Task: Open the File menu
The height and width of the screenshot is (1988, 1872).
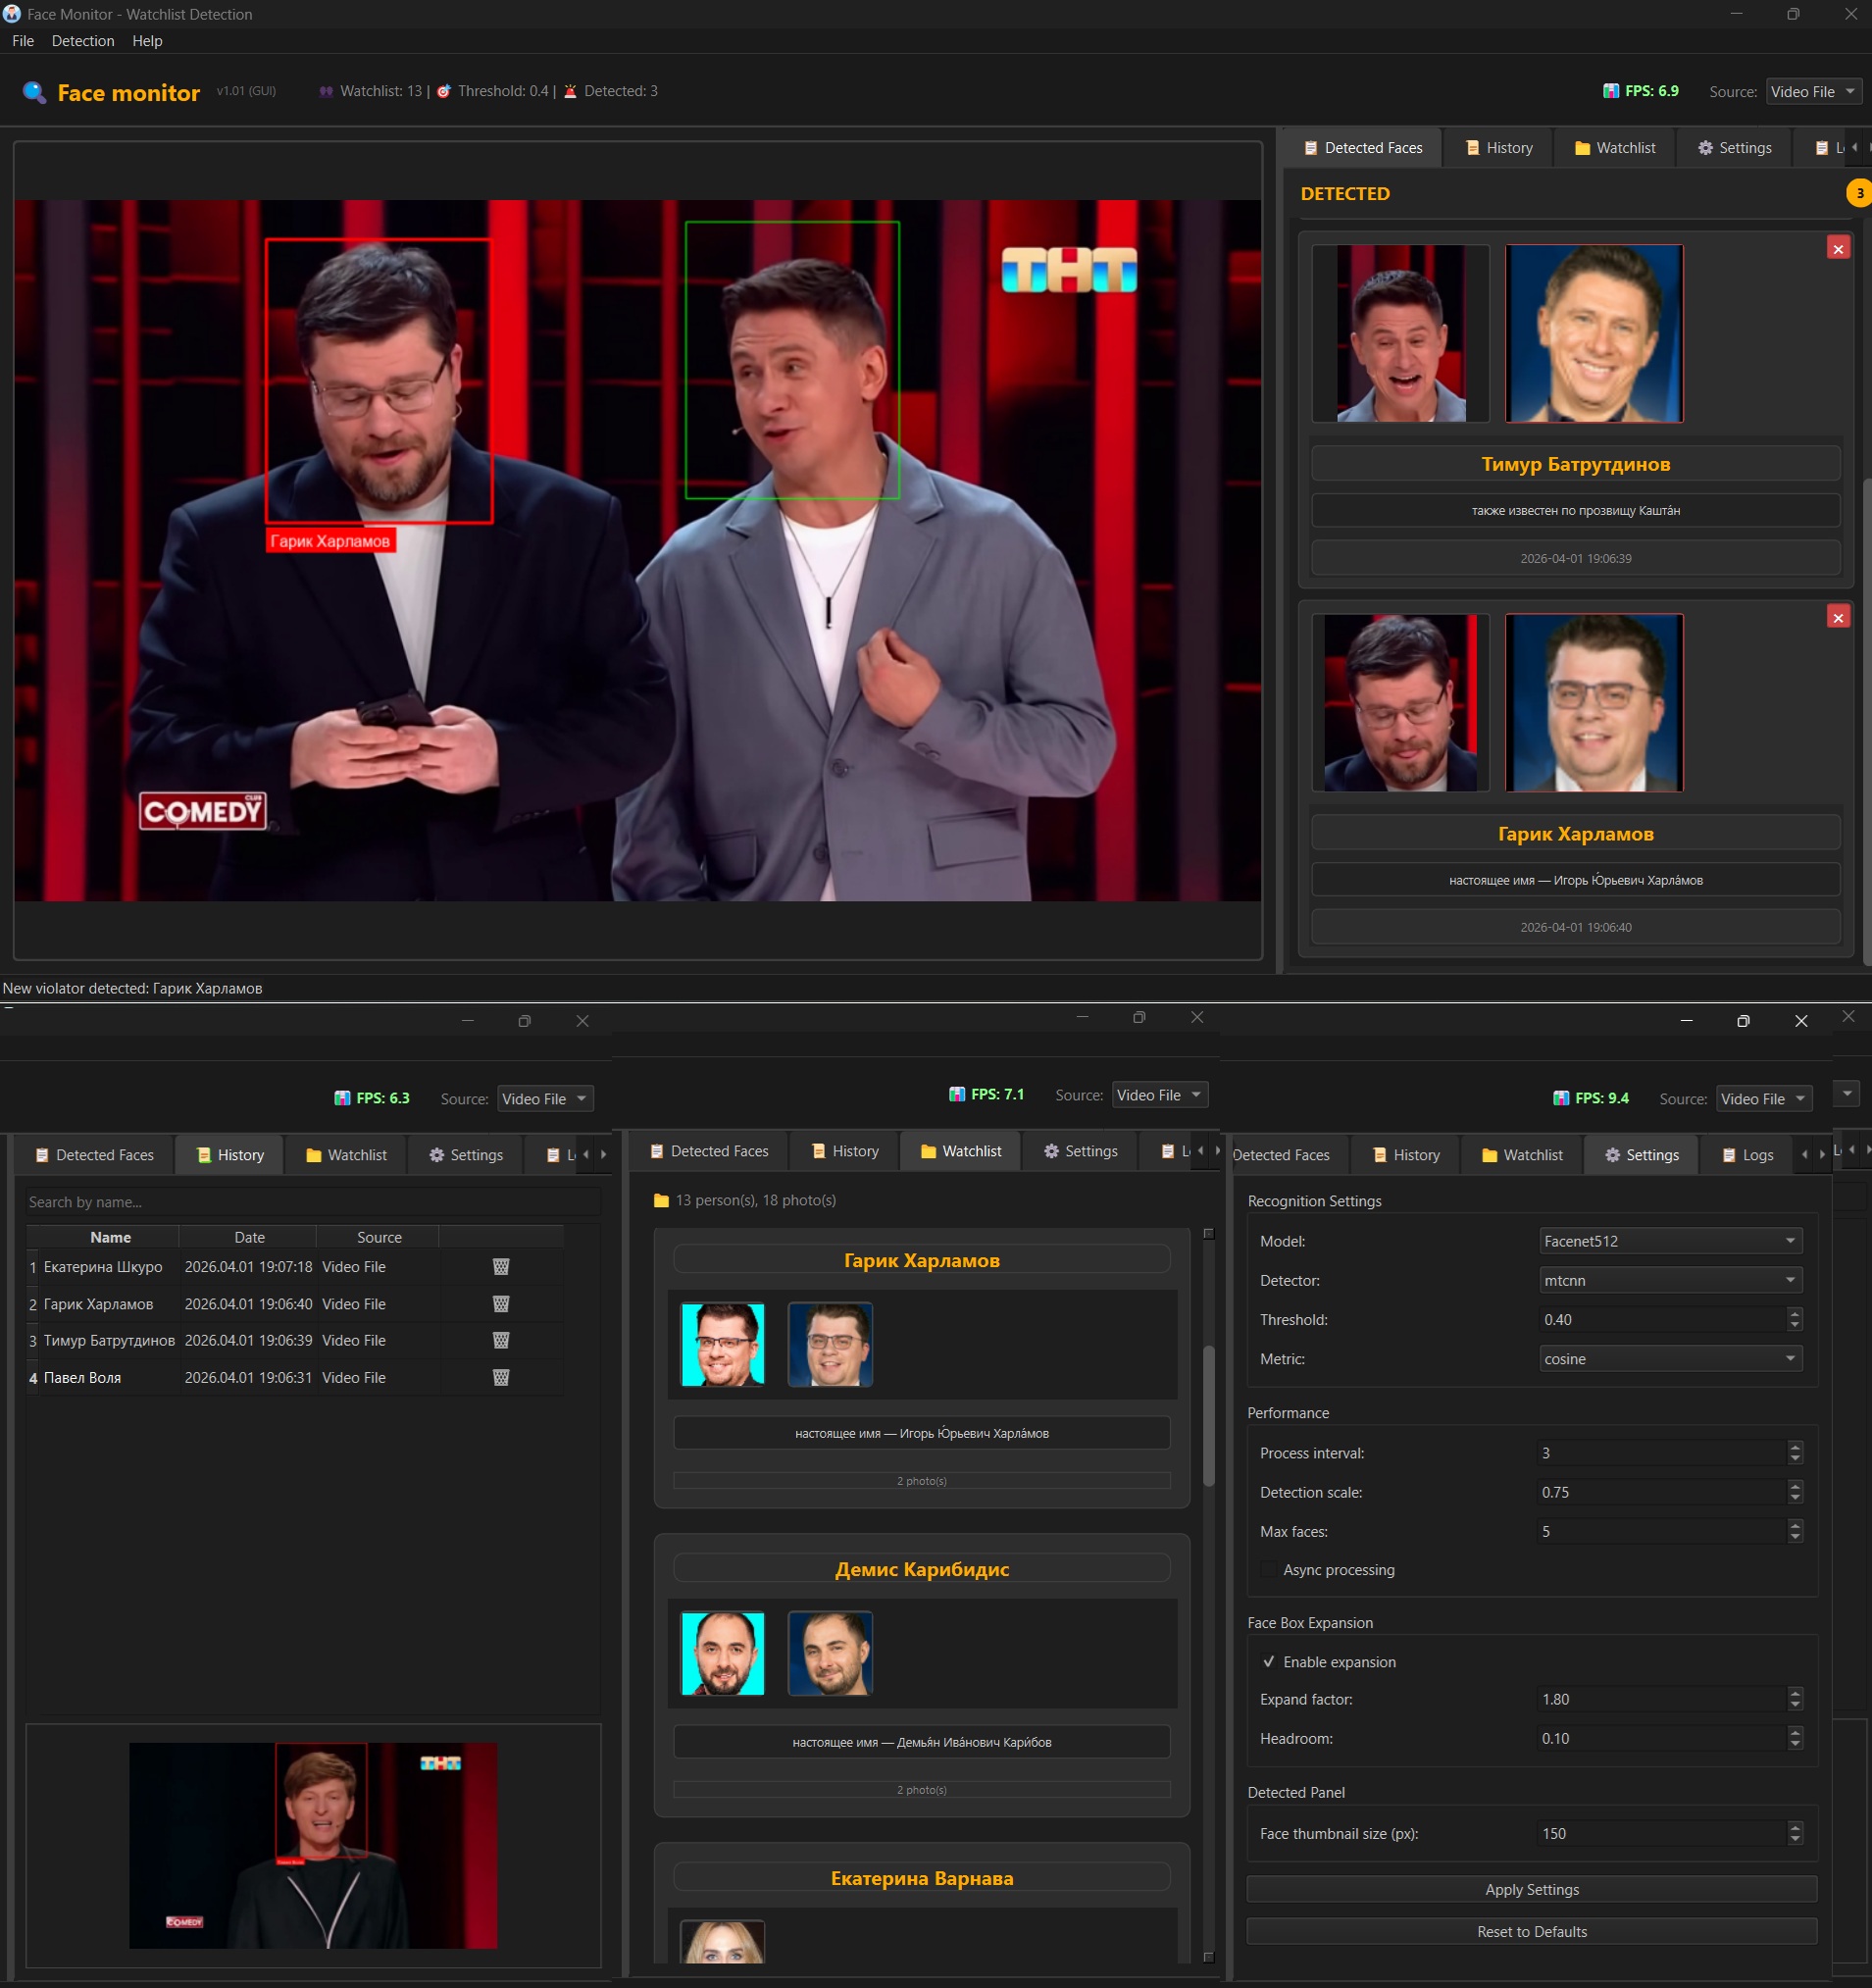Action: [23, 41]
